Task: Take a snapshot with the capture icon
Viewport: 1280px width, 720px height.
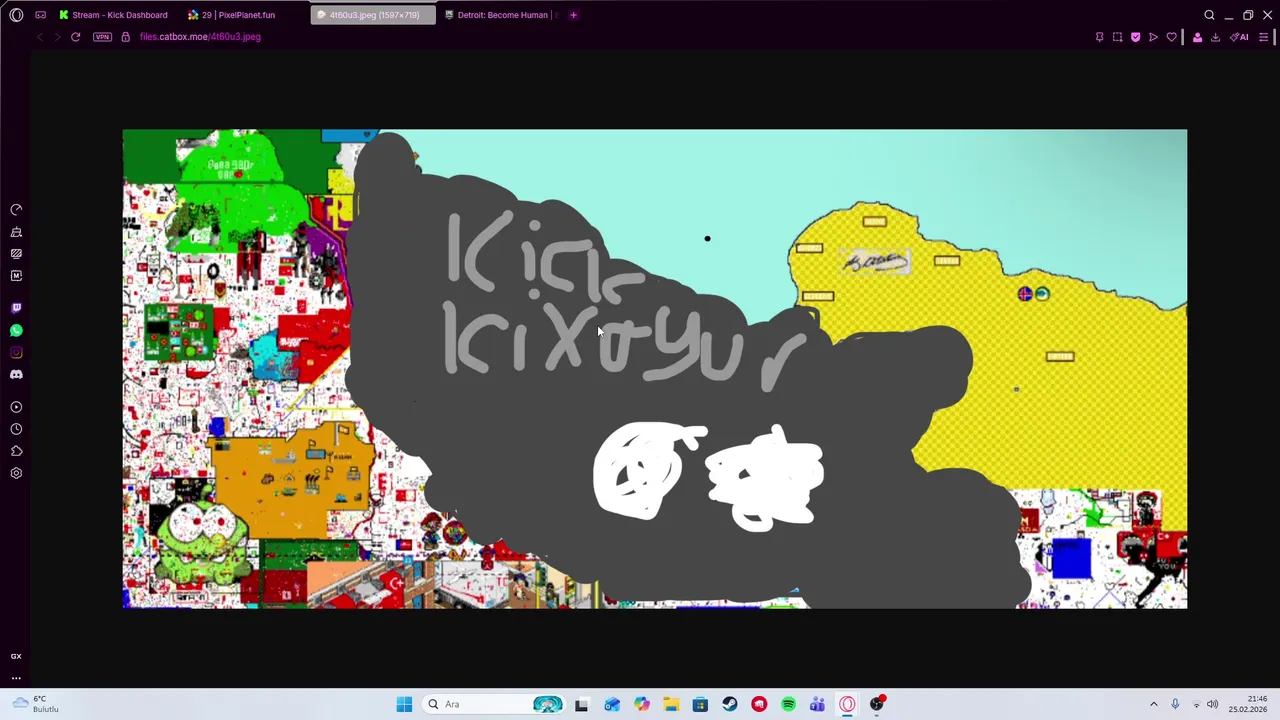Action: click(1117, 37)
